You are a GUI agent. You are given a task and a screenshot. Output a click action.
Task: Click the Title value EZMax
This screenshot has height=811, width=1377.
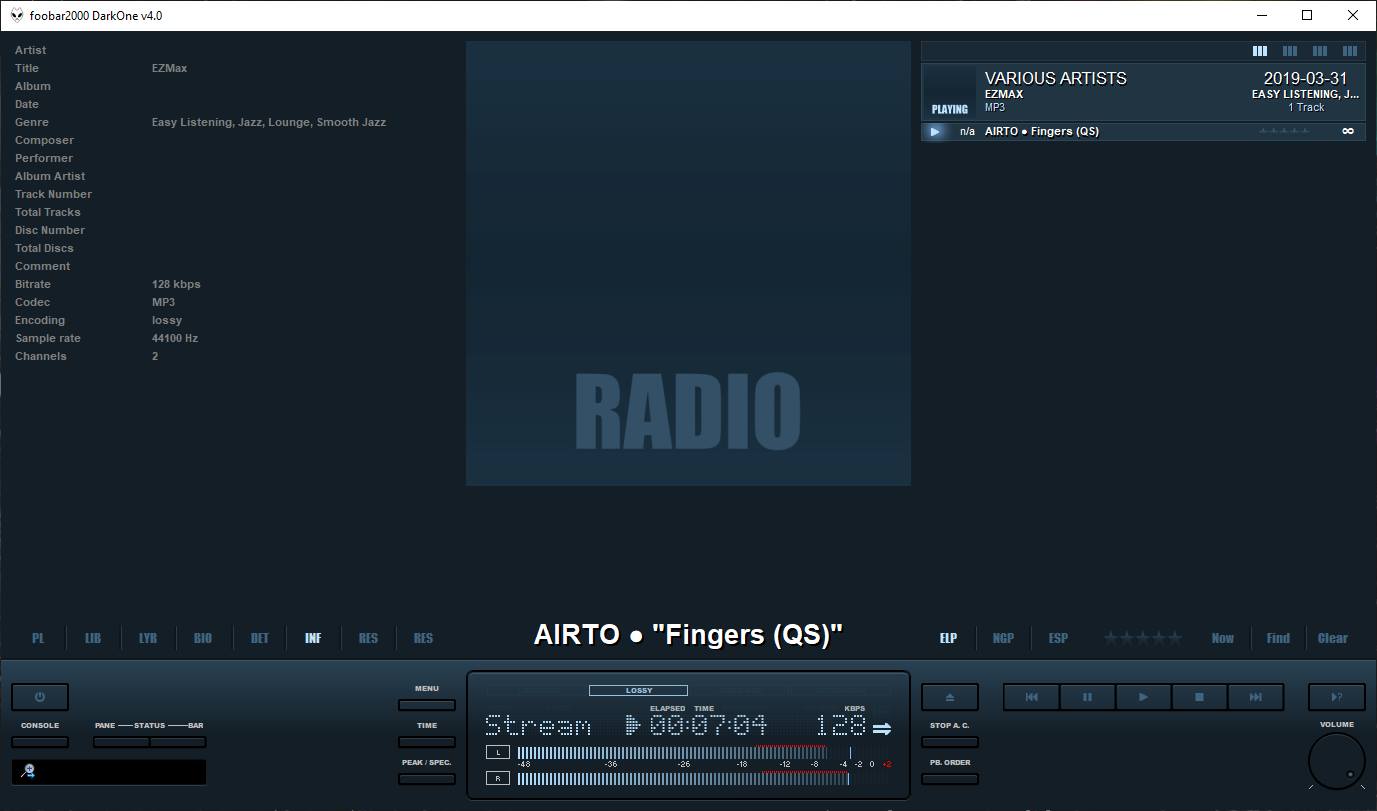coord(170,68)
